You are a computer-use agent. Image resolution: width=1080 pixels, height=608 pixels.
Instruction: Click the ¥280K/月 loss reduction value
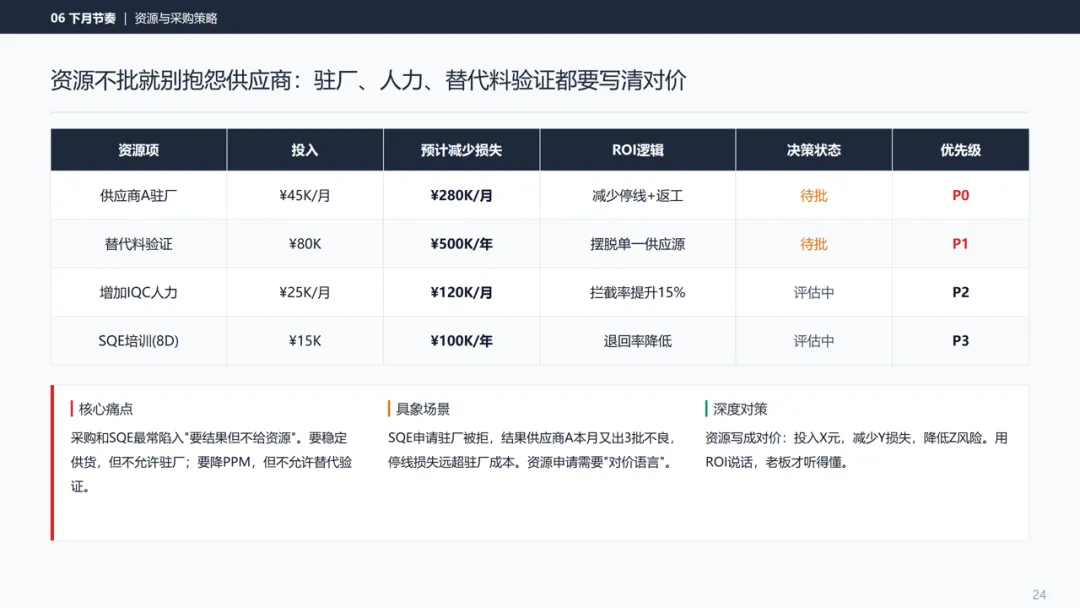[x=461, y=196]
